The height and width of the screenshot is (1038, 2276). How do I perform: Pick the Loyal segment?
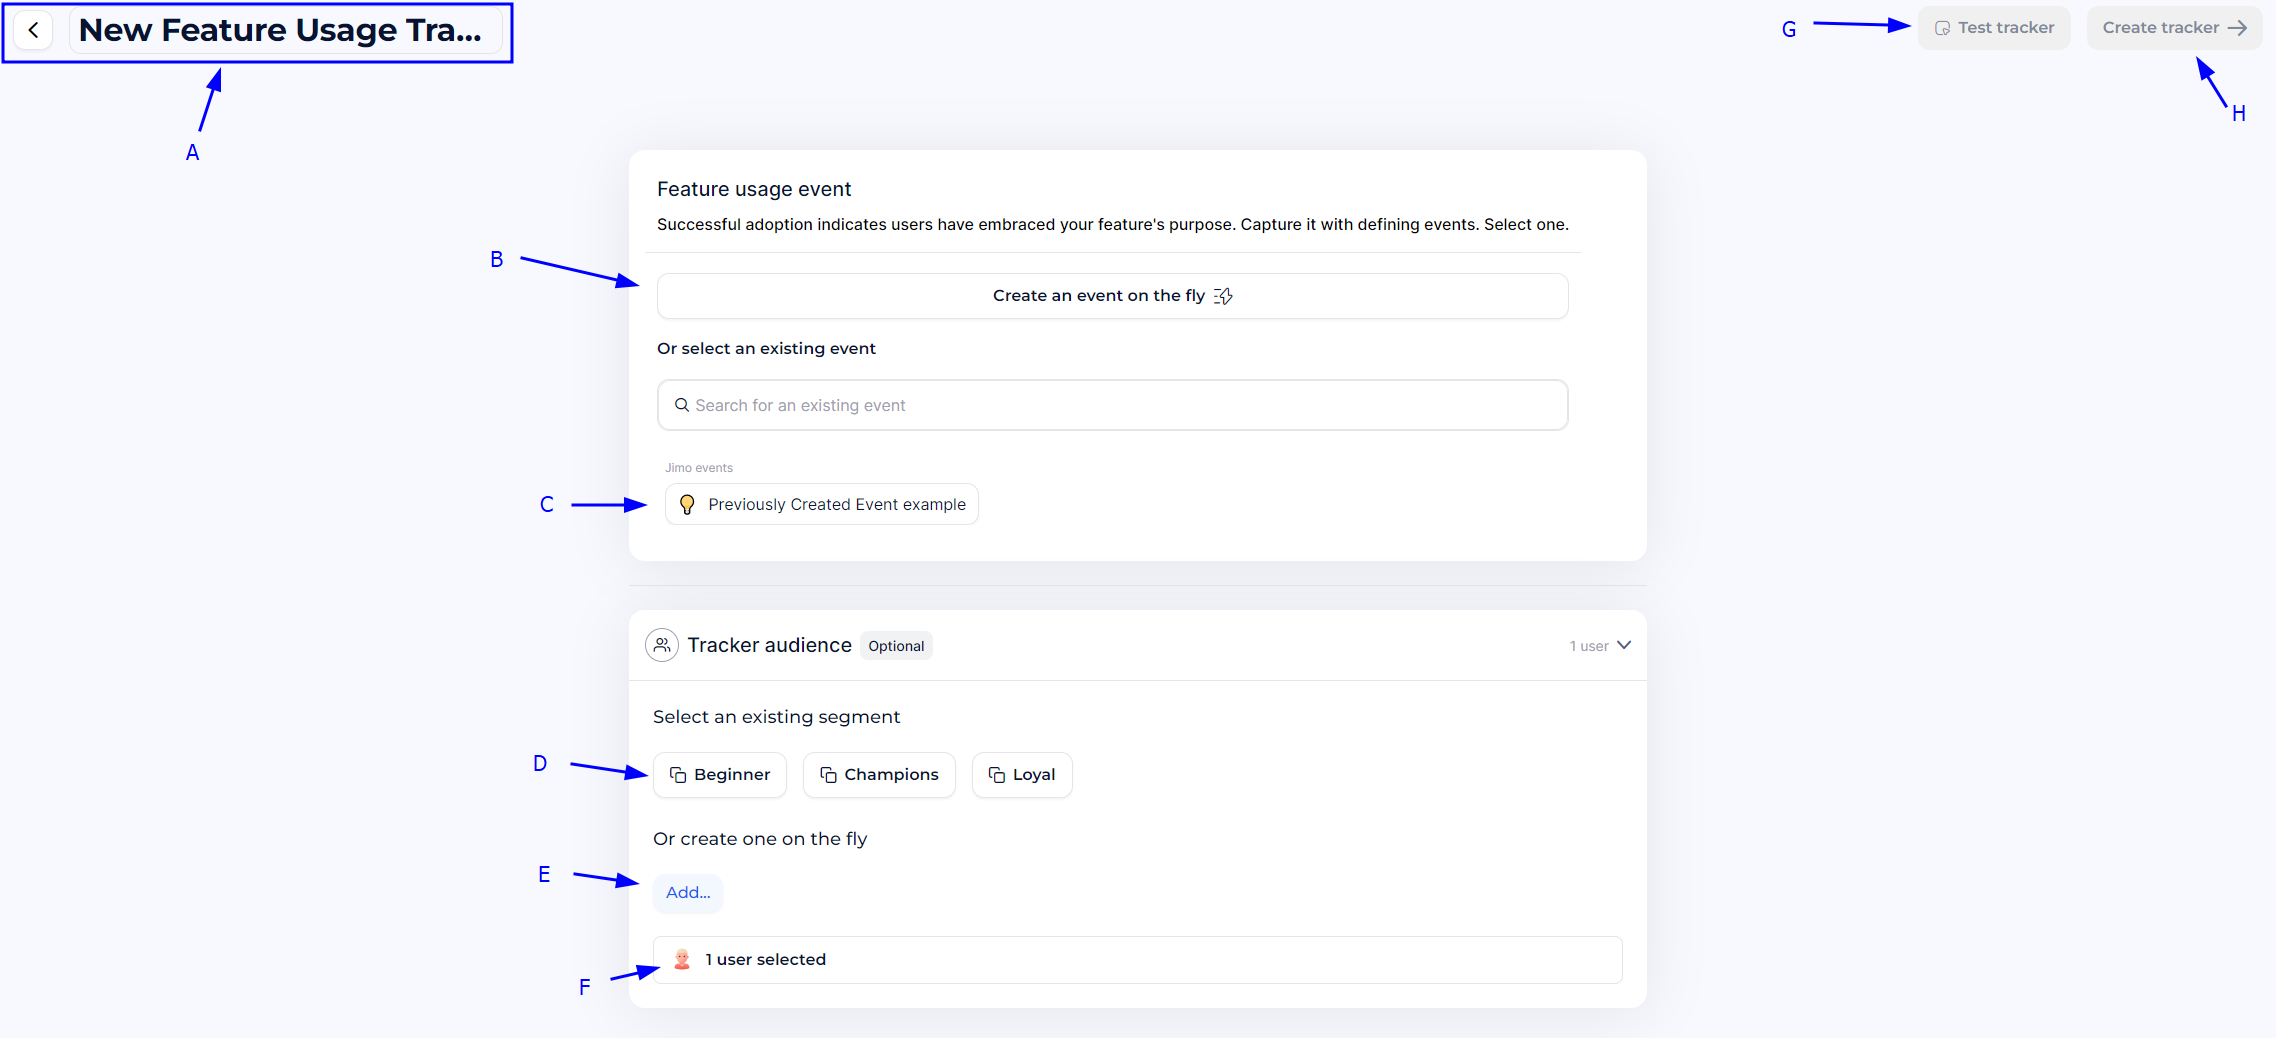click(x=1033, y=775)
